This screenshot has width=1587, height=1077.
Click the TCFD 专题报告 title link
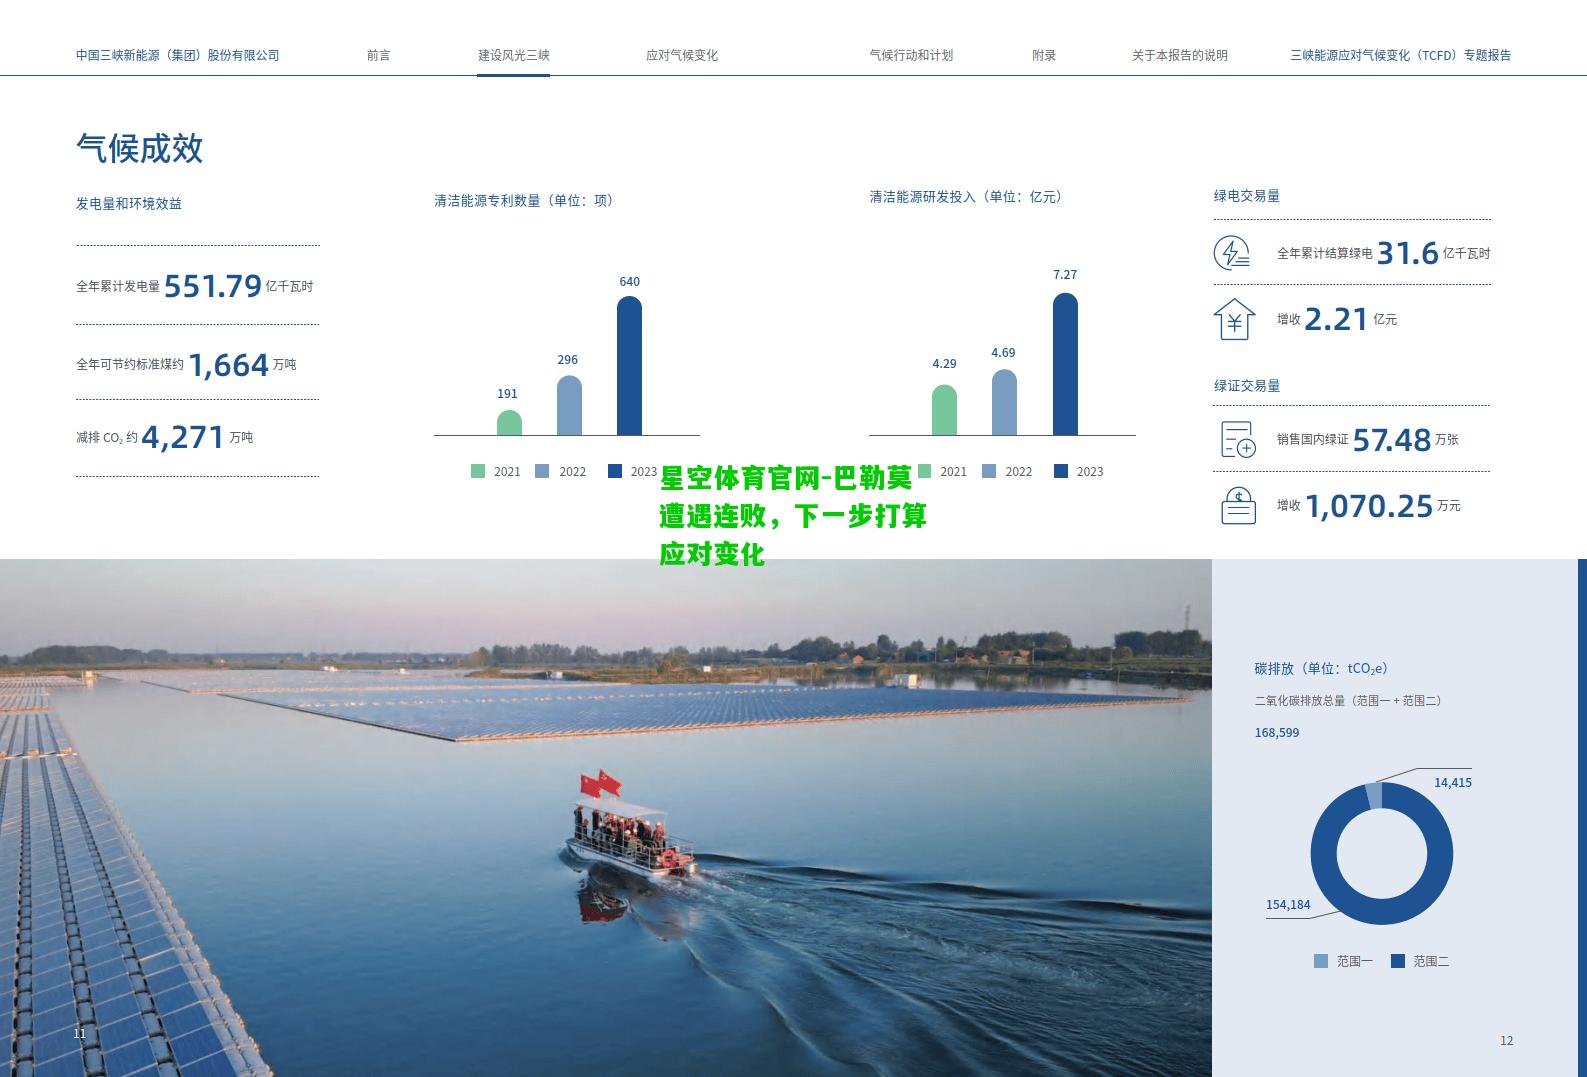(1400, 55)
